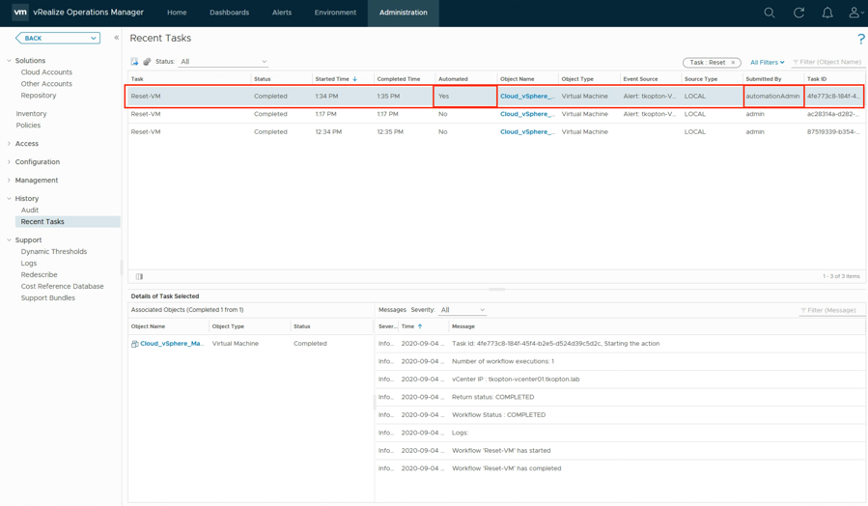Screen dimensions: 868x506
Task: Open the BACK dropdown selector
Action: [58, 38]
